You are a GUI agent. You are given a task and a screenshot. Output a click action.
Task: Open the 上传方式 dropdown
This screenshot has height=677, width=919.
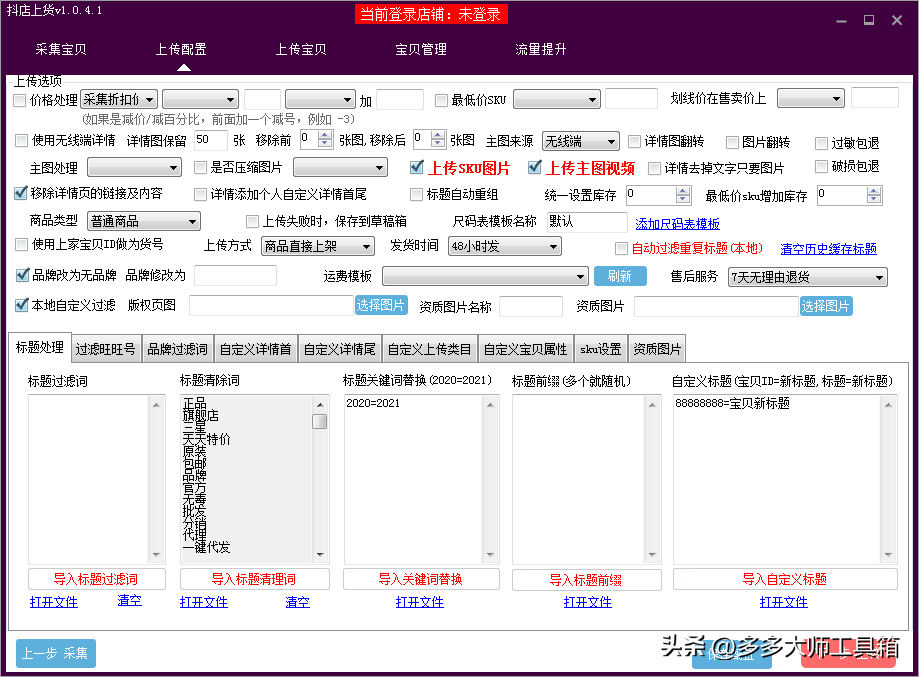point(317,245)
